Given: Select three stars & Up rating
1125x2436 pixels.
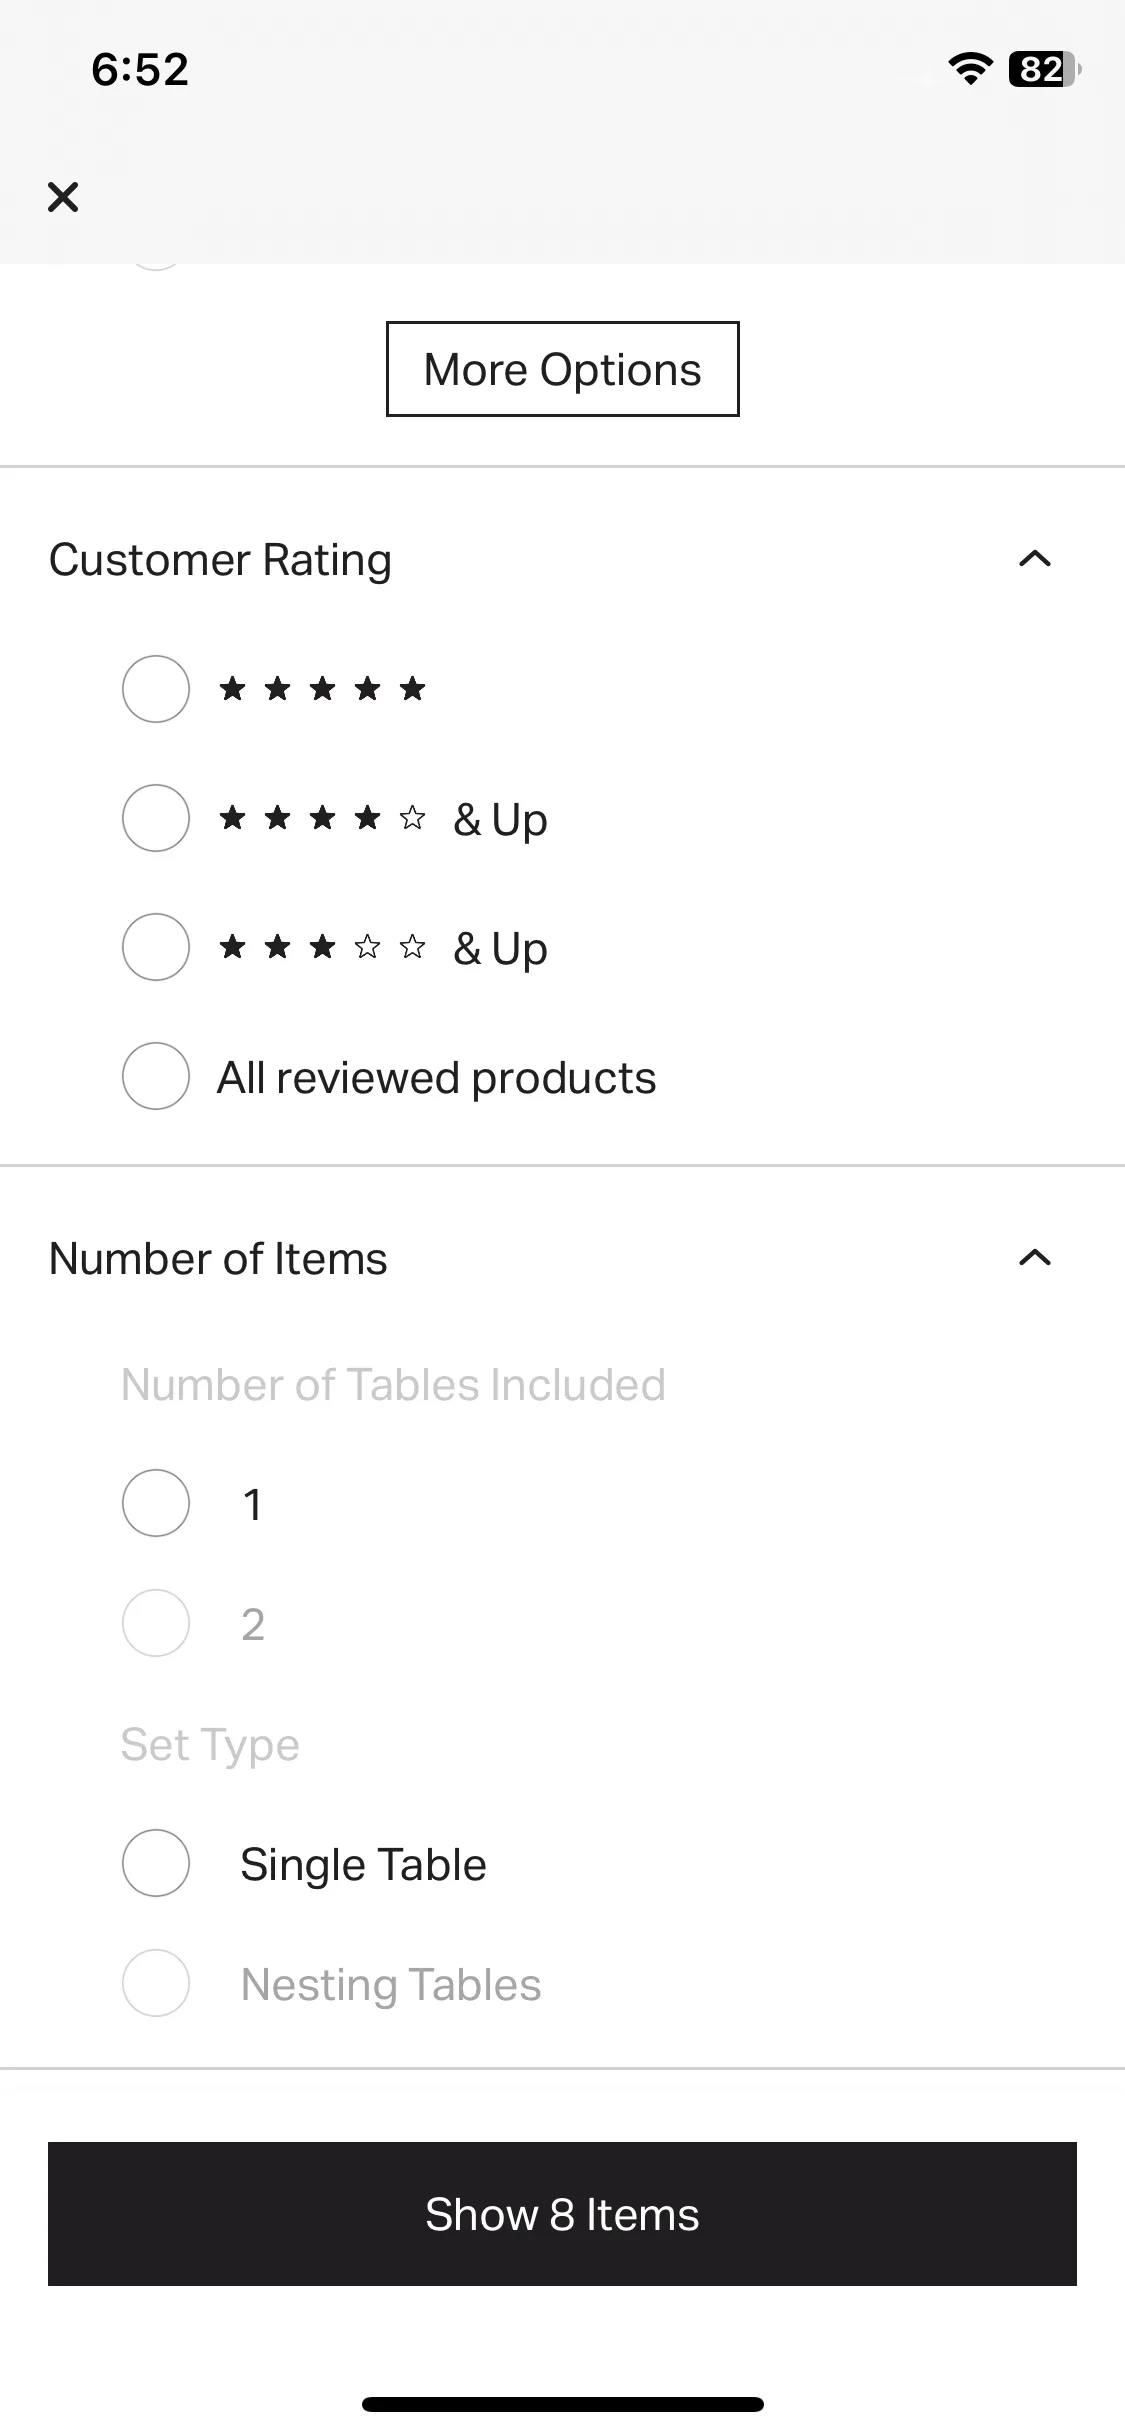Looking at the screenshot, I should click(x=156, y=947).
